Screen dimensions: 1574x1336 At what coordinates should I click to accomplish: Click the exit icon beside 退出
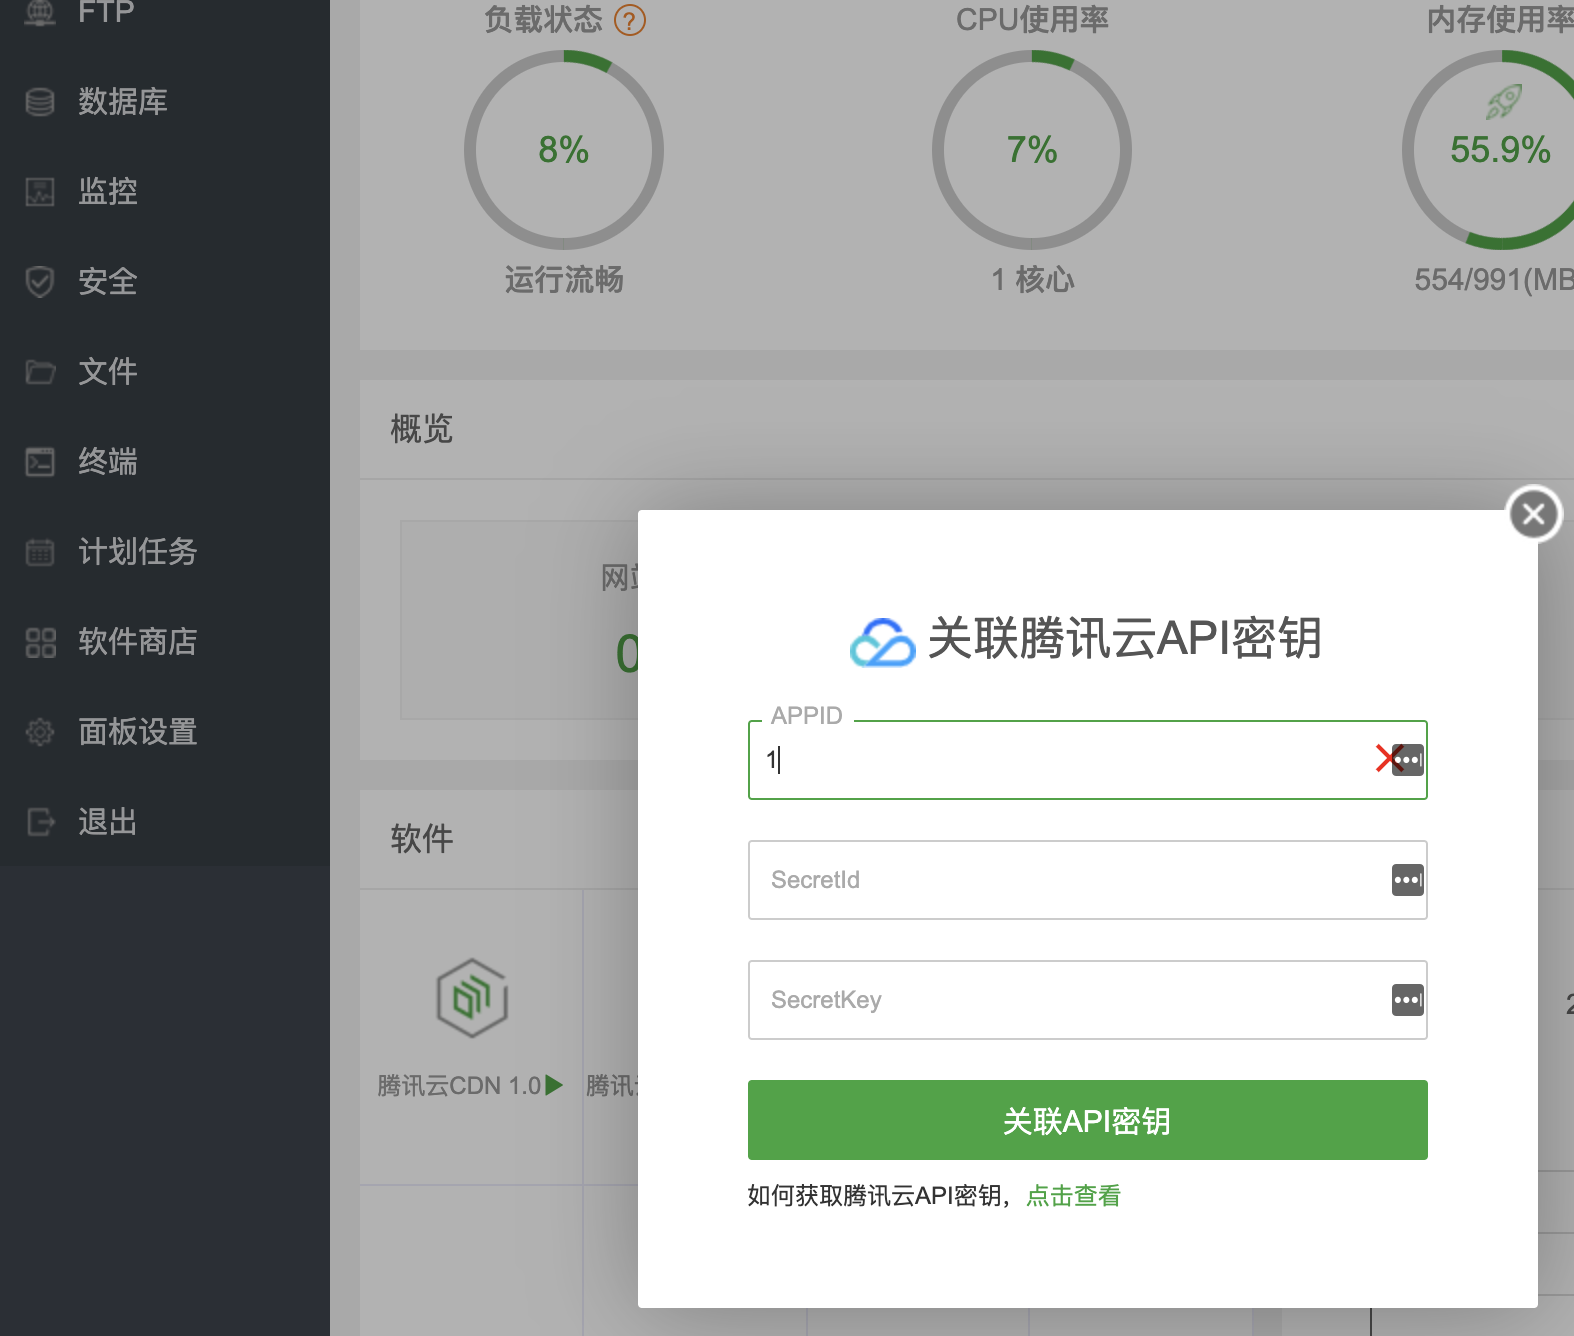click(40, 822)
